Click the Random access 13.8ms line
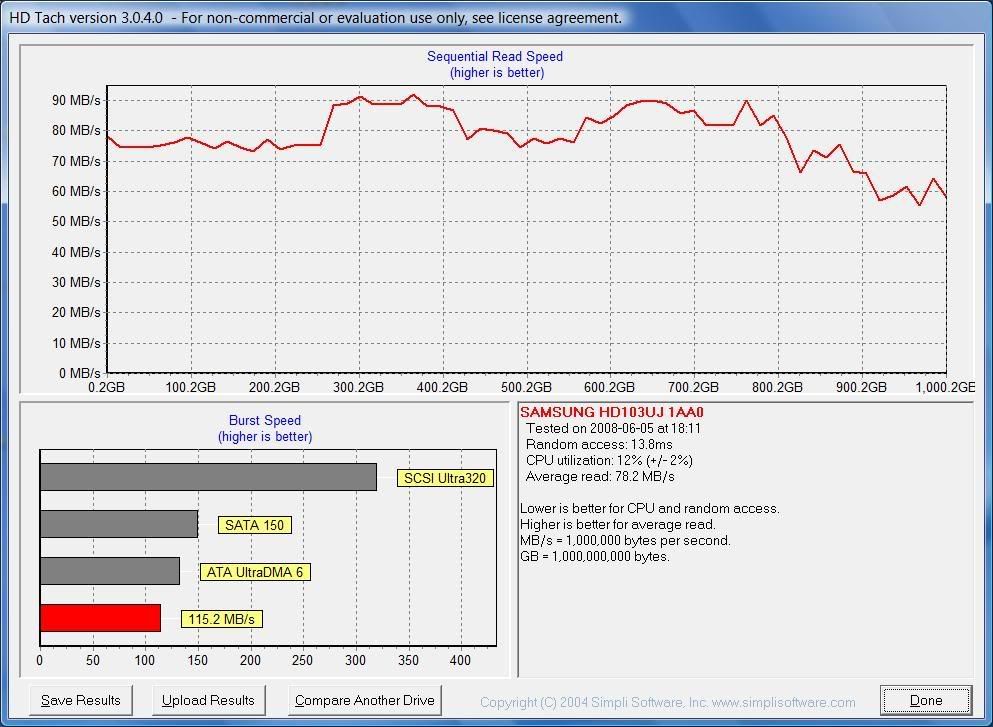The height and width of the screenshot is (727, 993). click(x=599, y=444)
